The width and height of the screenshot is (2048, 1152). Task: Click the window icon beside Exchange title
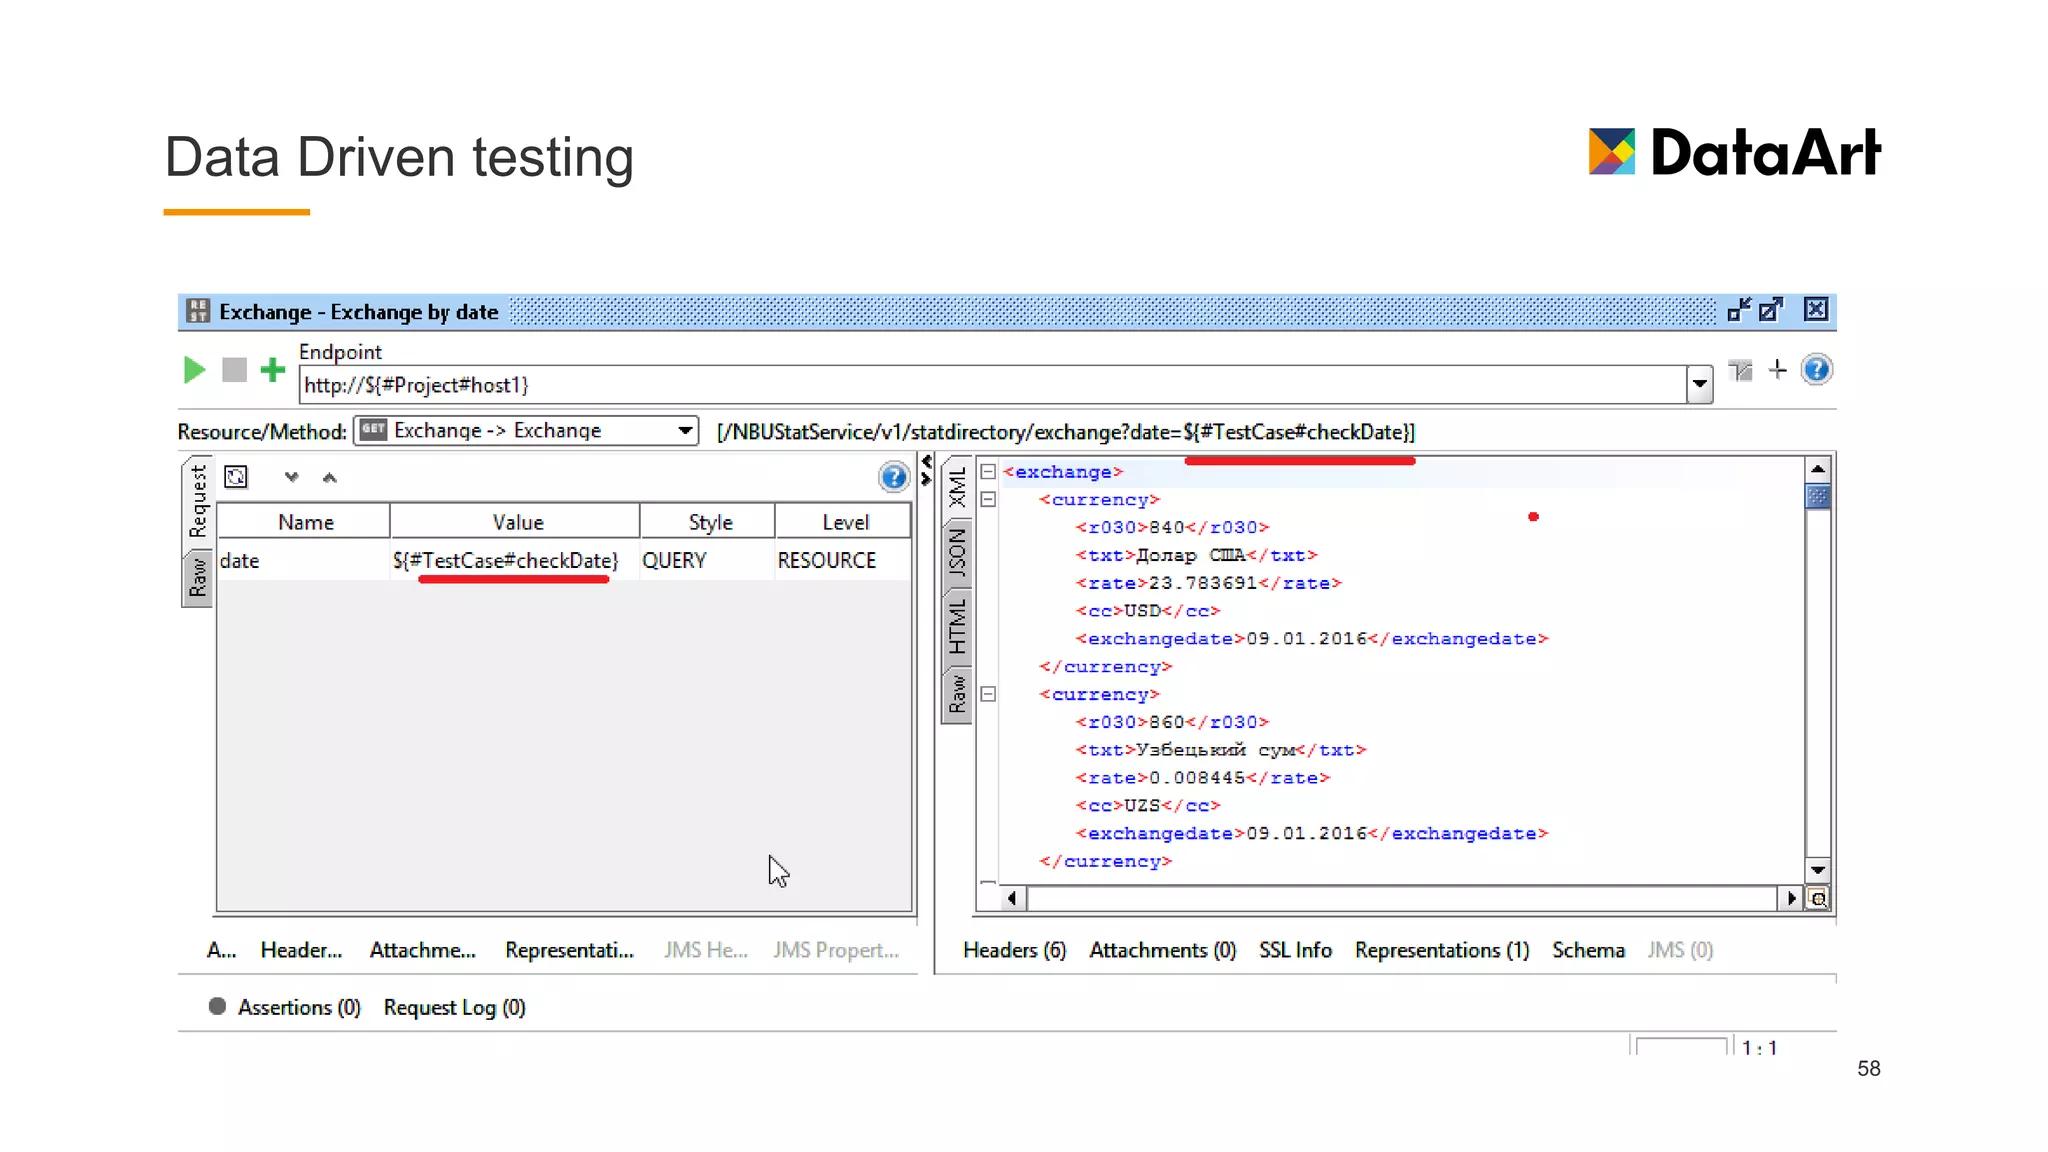pos(198,311)
